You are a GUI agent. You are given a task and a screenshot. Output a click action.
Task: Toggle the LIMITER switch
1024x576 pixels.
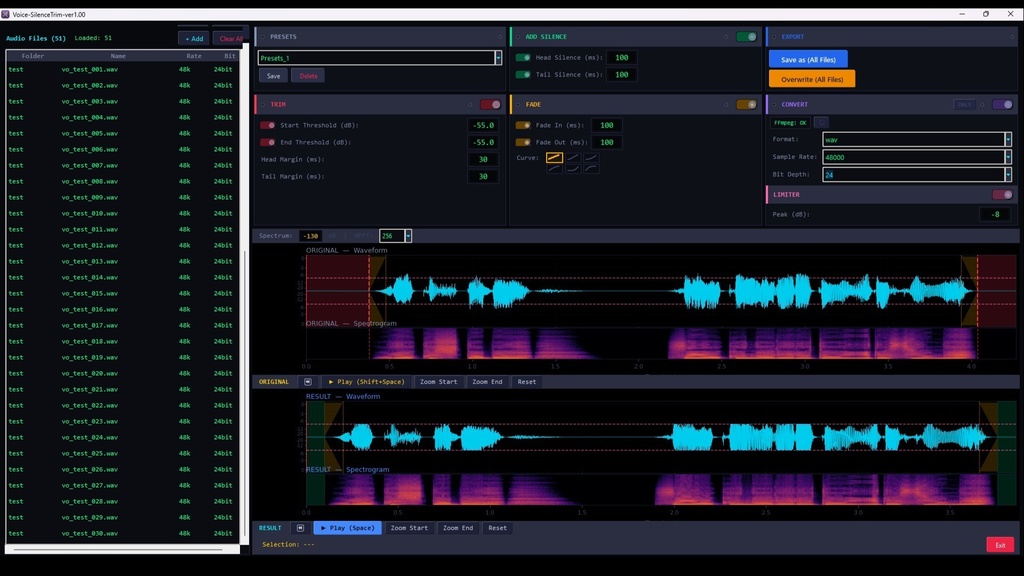[1002, 195]
